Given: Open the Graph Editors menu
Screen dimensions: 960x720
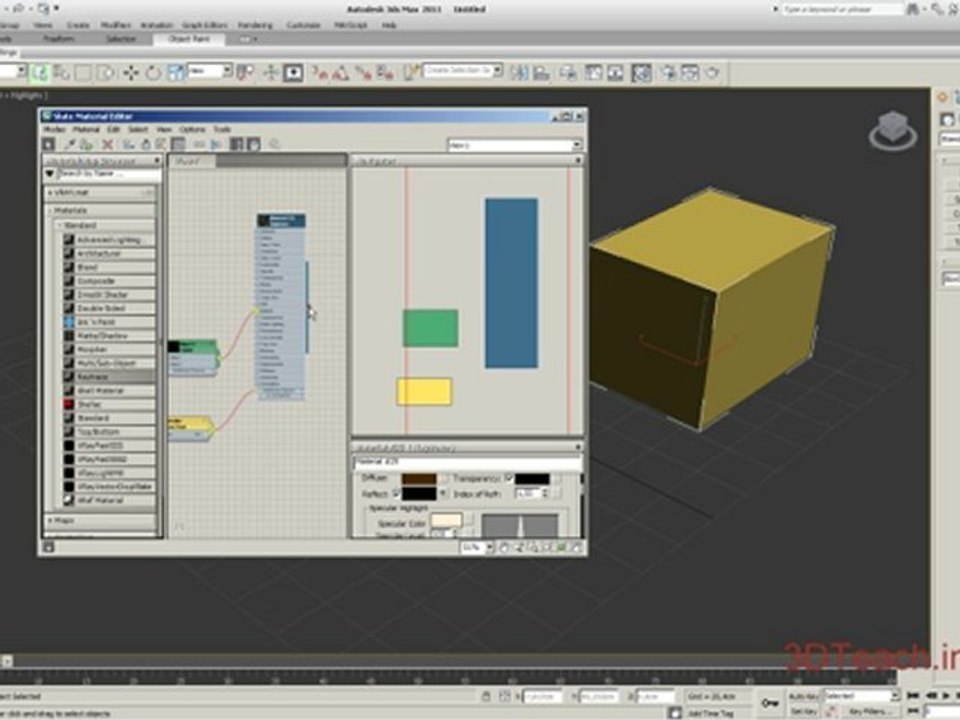Looking at the screenshot, I should [204, 25].
